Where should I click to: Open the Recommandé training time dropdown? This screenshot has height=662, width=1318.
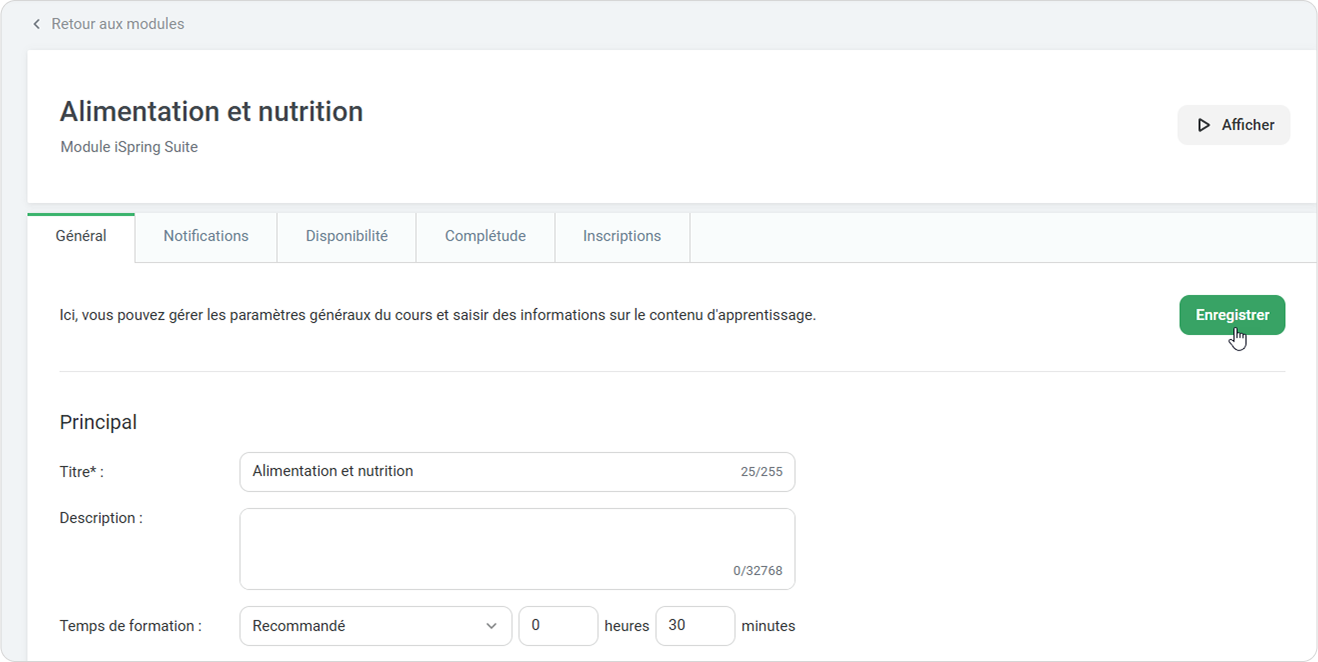tap(365, 626)
